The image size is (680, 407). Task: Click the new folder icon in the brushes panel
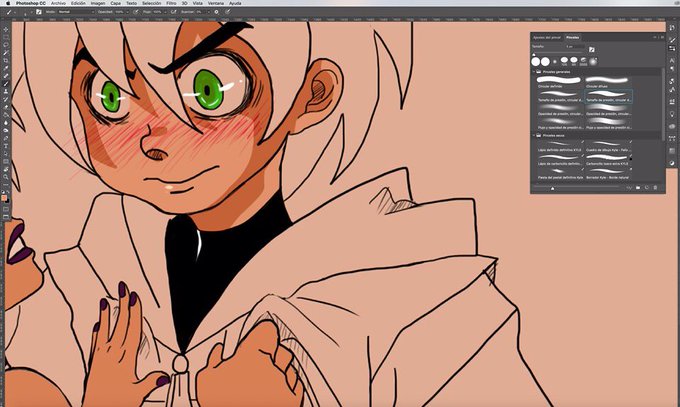(638, 188)
